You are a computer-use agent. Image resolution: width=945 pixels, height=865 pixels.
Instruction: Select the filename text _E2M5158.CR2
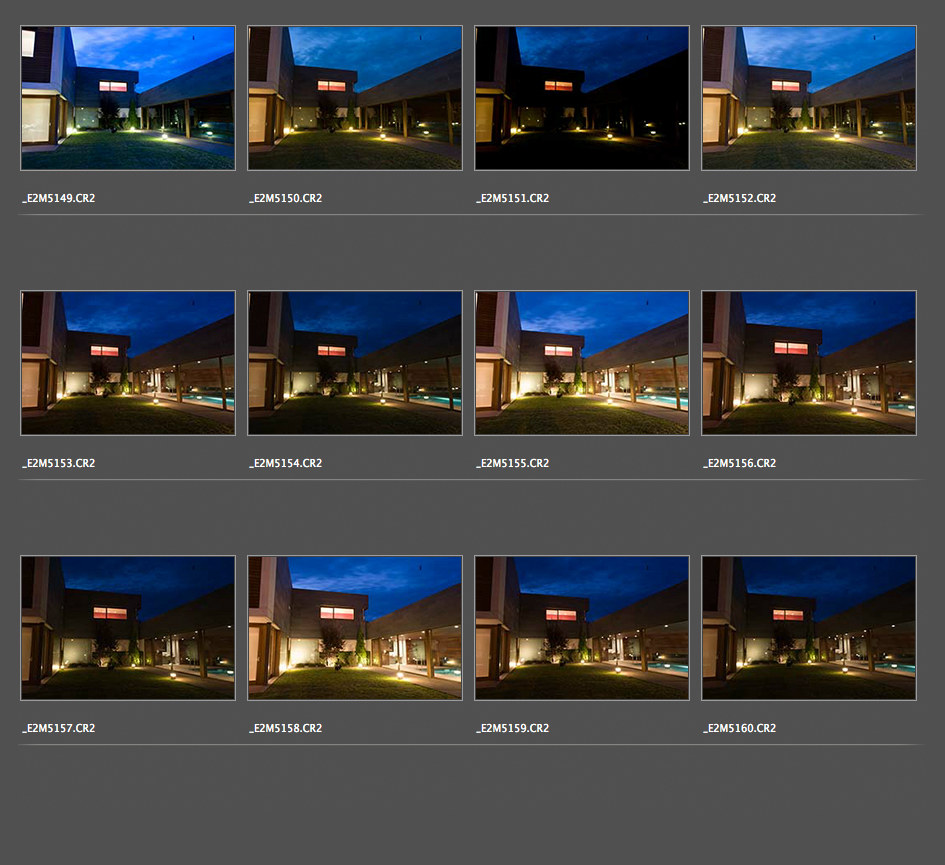point(286,728)
